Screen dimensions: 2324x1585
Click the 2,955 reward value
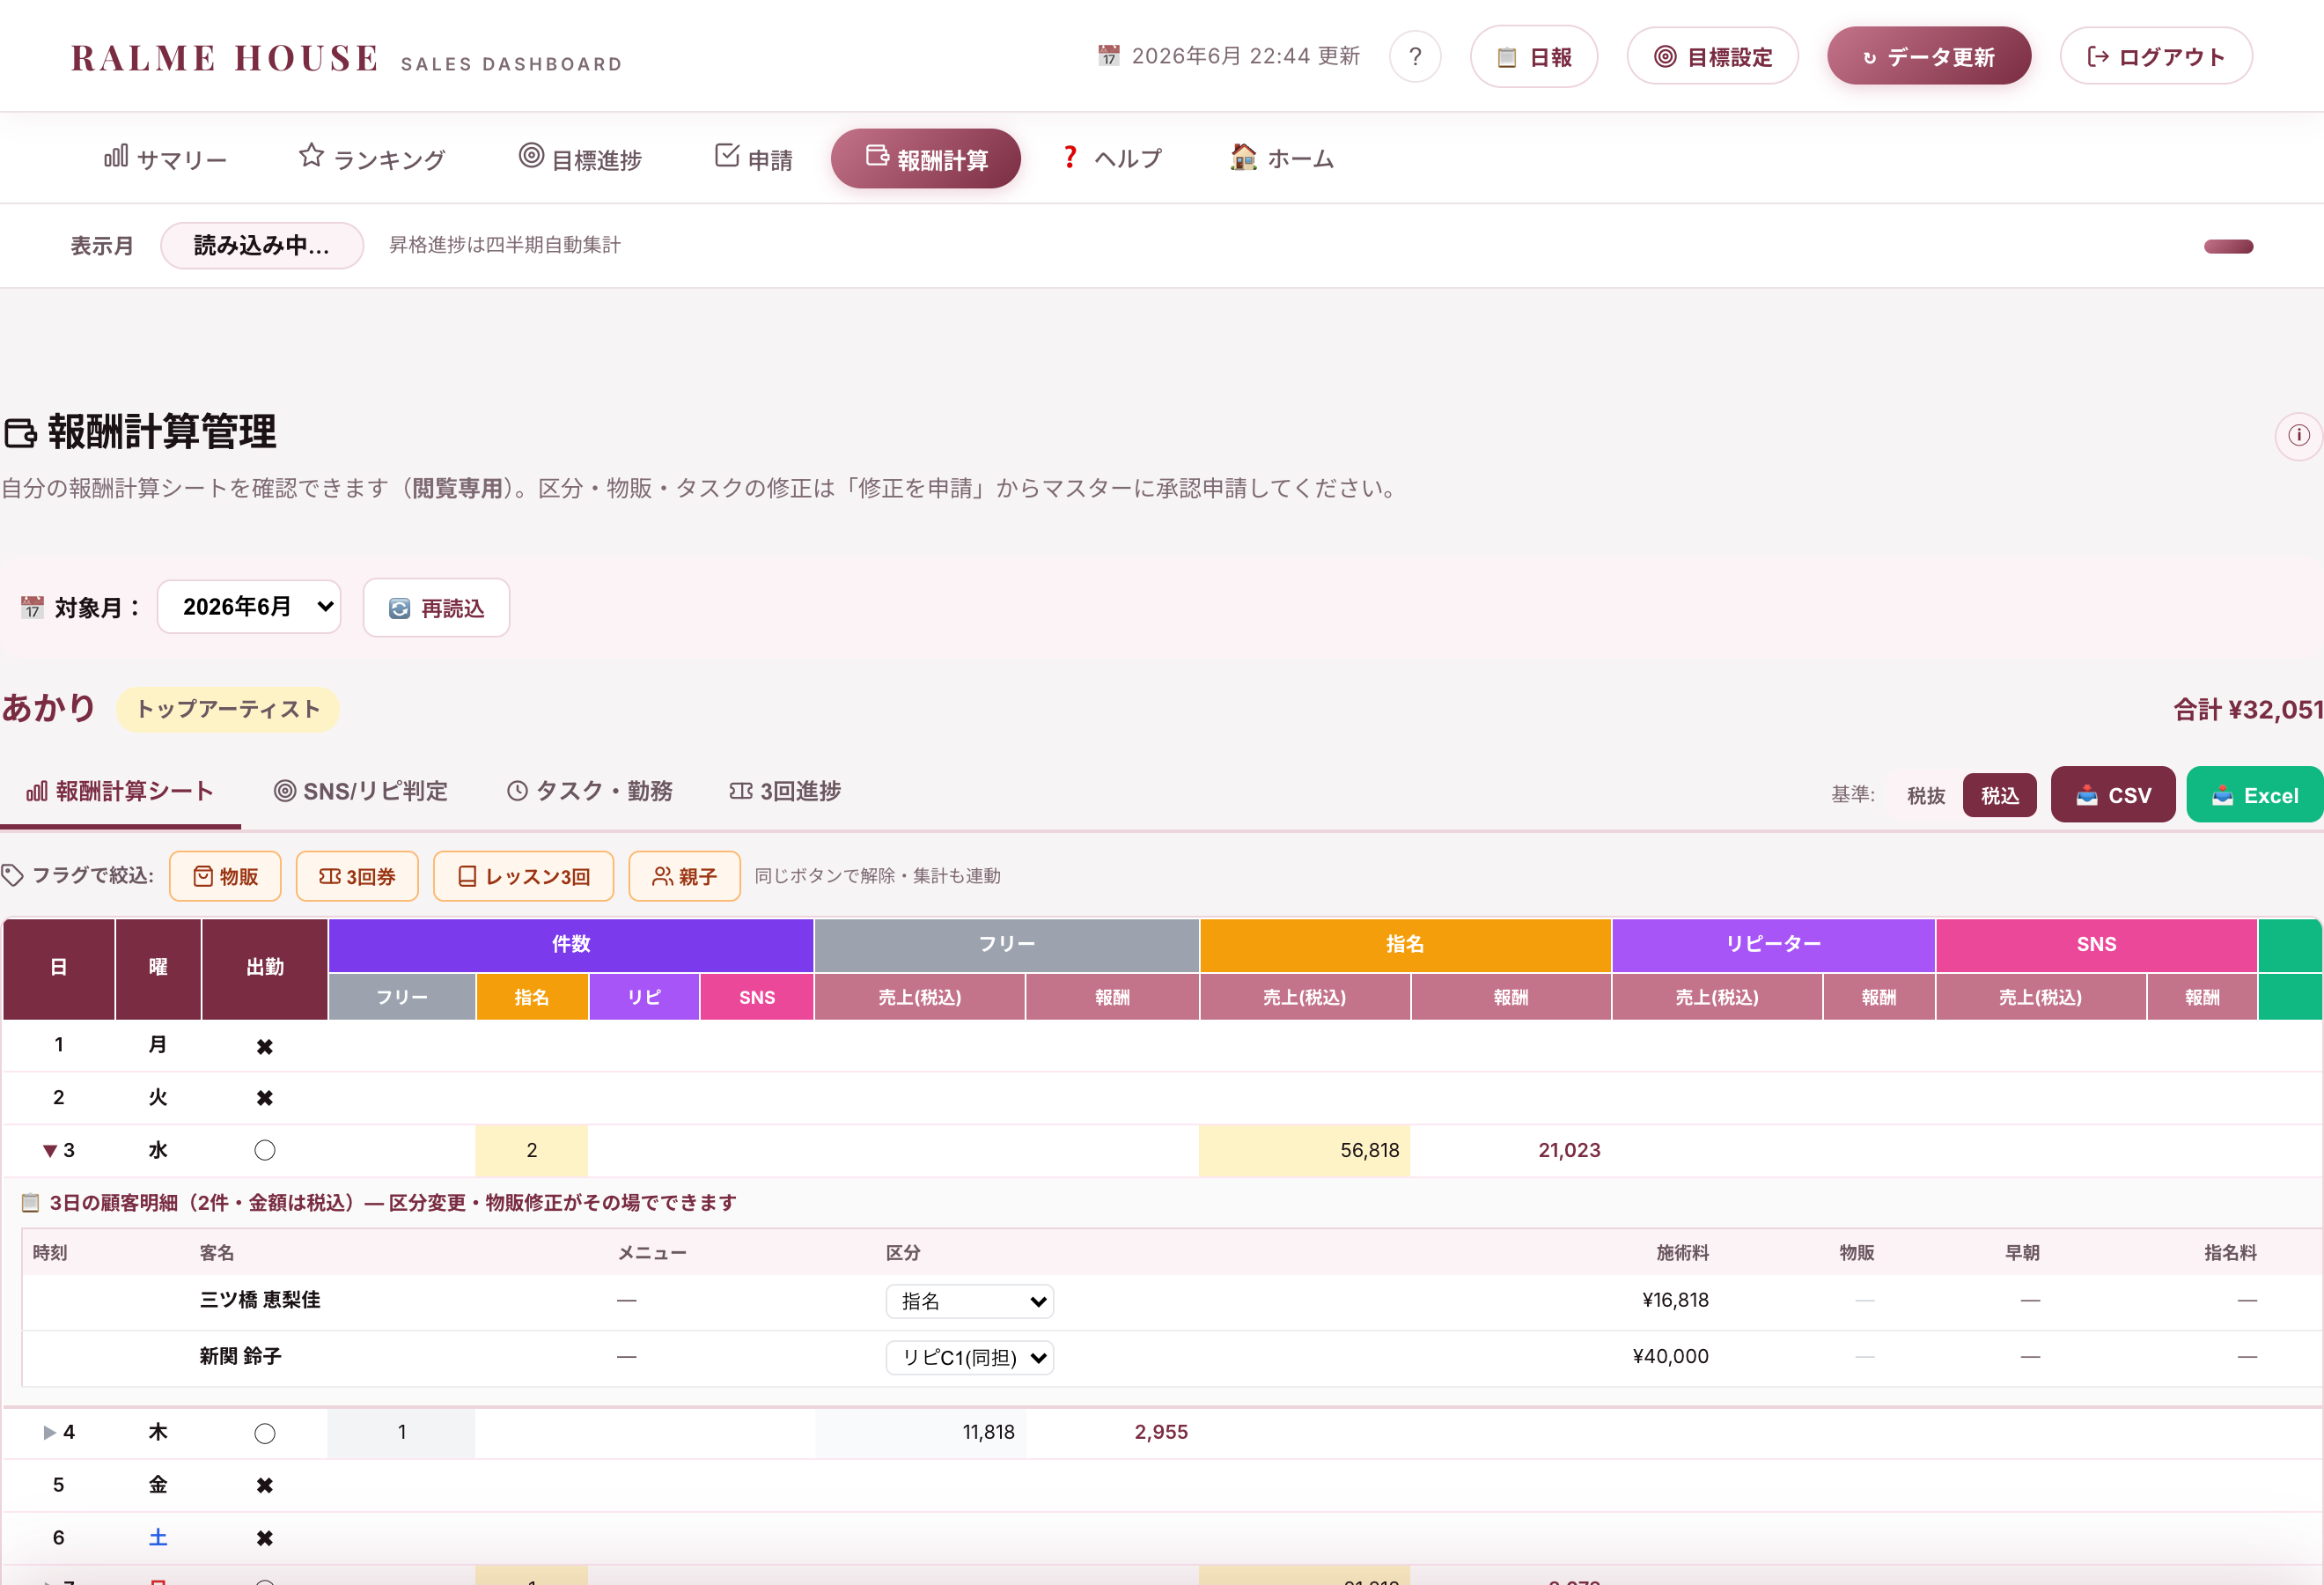(1161, 1433)
